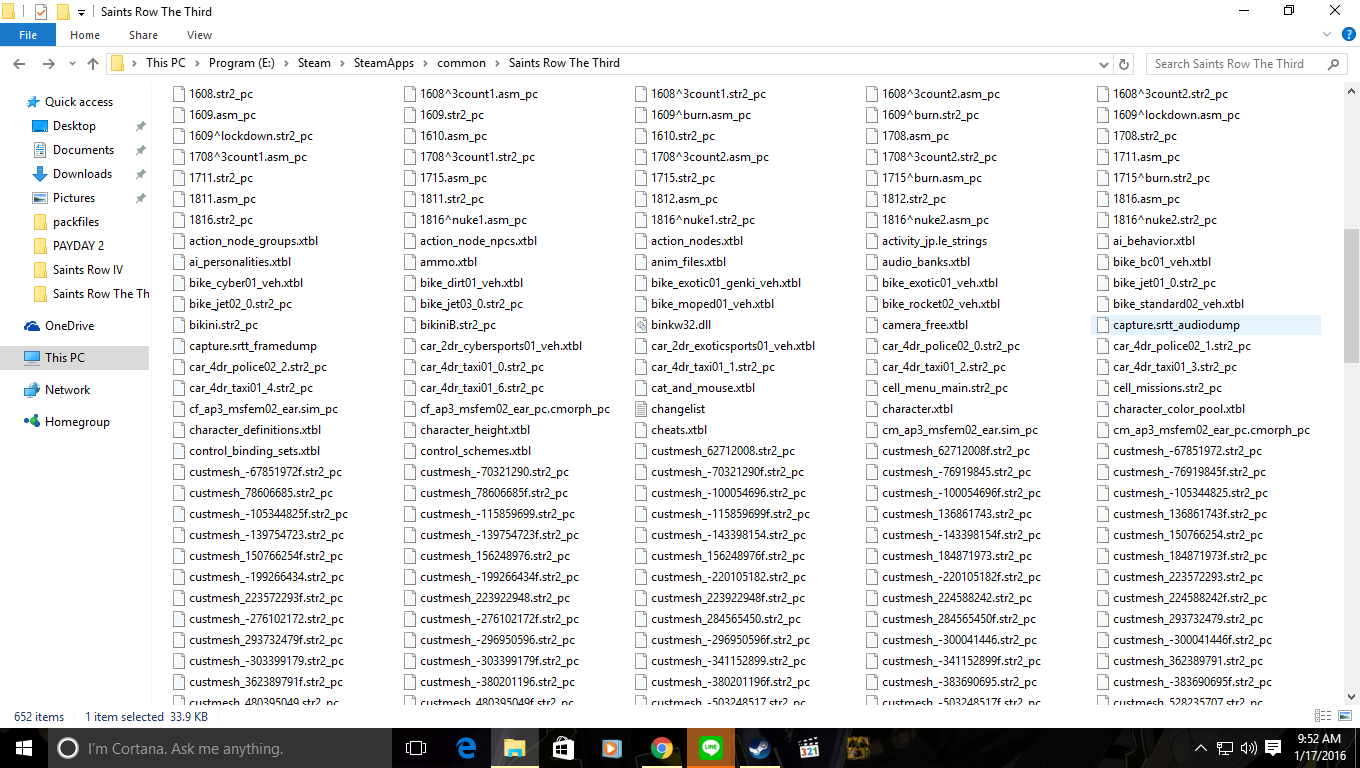
Task: Select Quick access in the navigation pane
Action: tap(79, 102)
